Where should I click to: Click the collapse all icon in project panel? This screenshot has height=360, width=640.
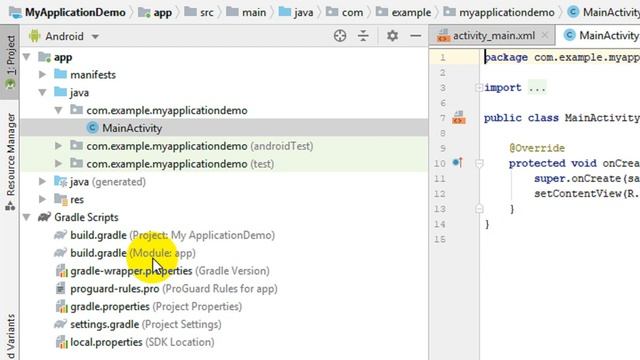click(x=363, y=36)
